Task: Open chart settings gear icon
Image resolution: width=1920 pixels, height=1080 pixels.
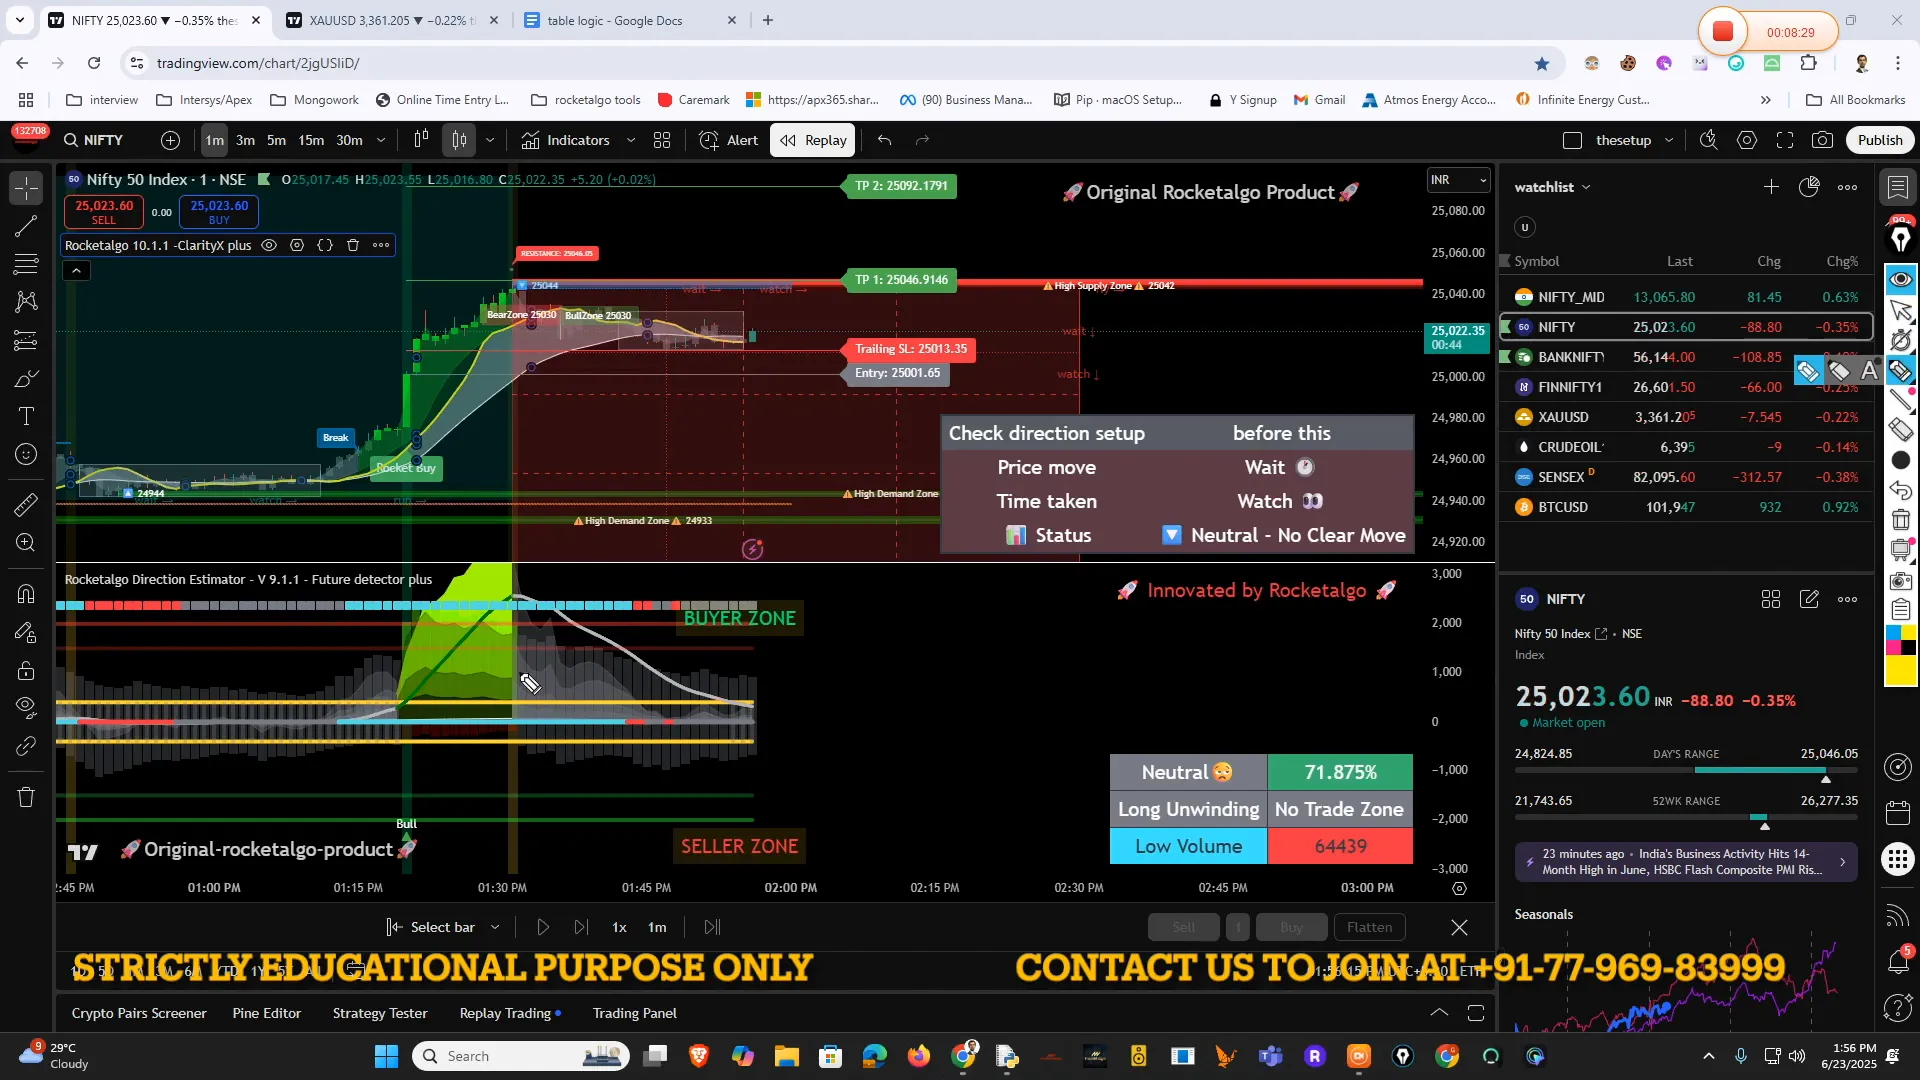Action: pyautogui.click(x=1746, y=140)
